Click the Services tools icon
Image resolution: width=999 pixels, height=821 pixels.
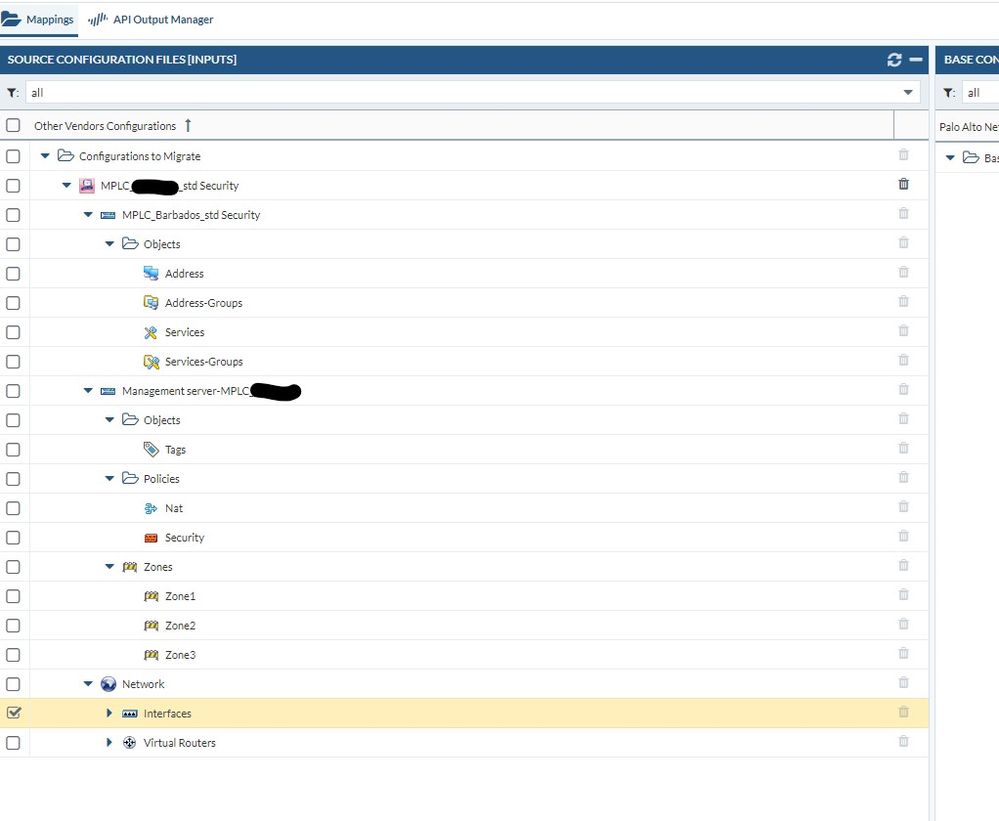click(x=151, y=332)
